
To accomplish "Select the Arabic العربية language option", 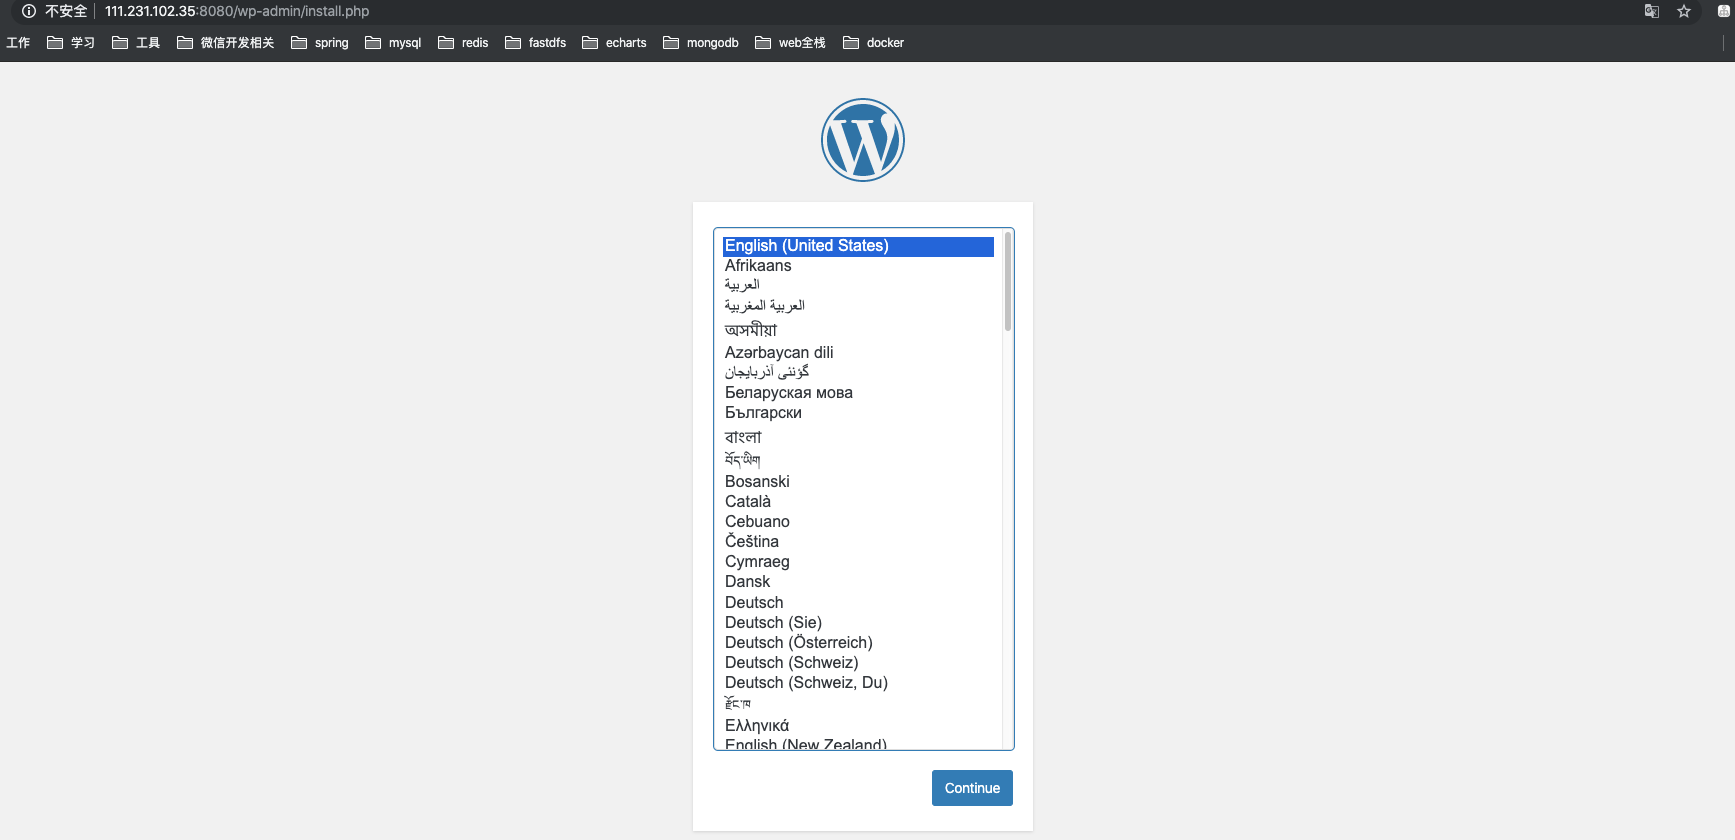I will (x=858, y=285).
